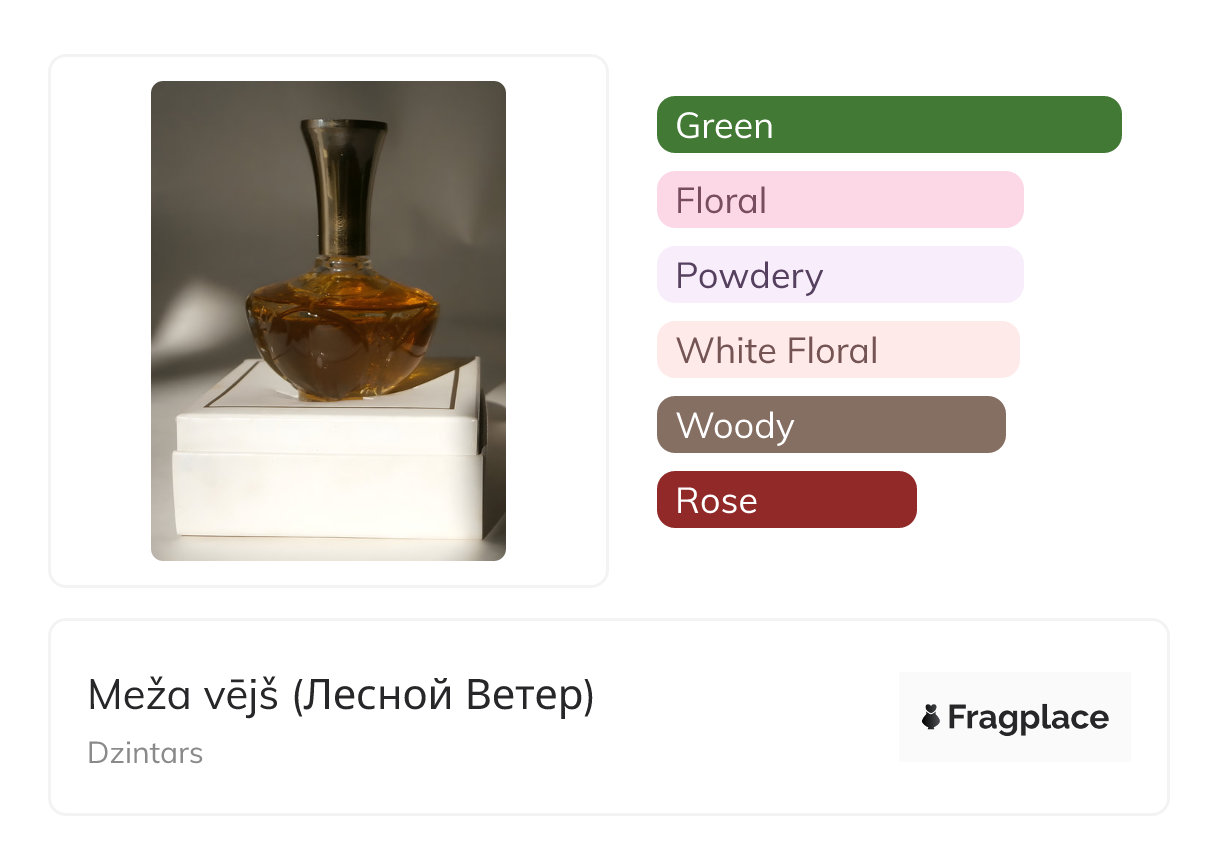
Task: Click the white perfume box lid
Action: pos(330,420)
